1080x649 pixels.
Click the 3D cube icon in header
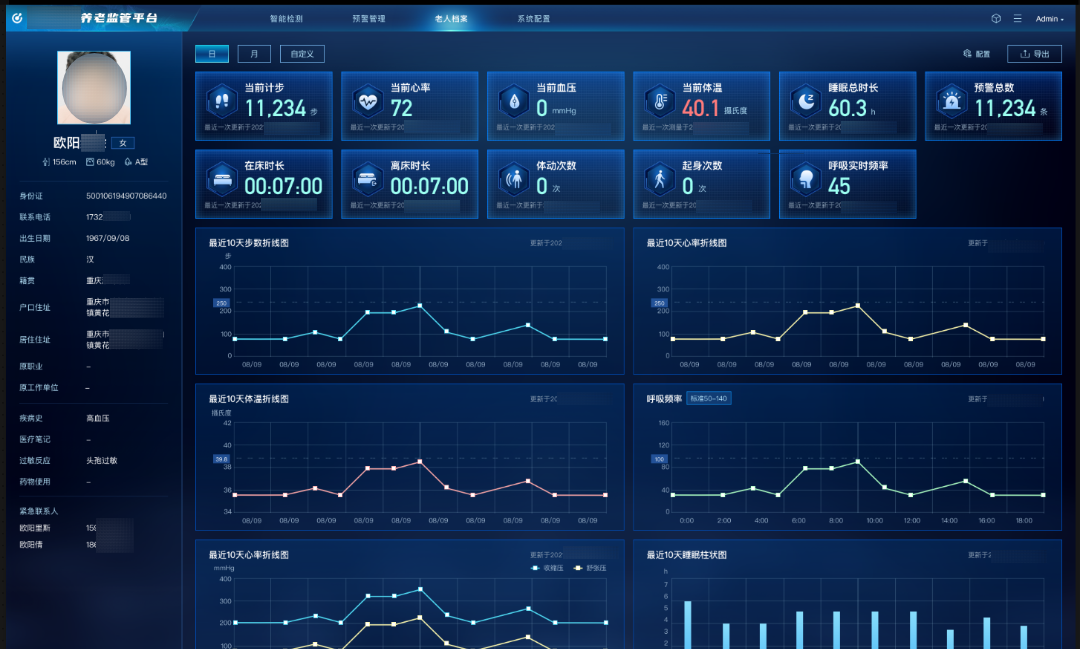pos(996,19)
